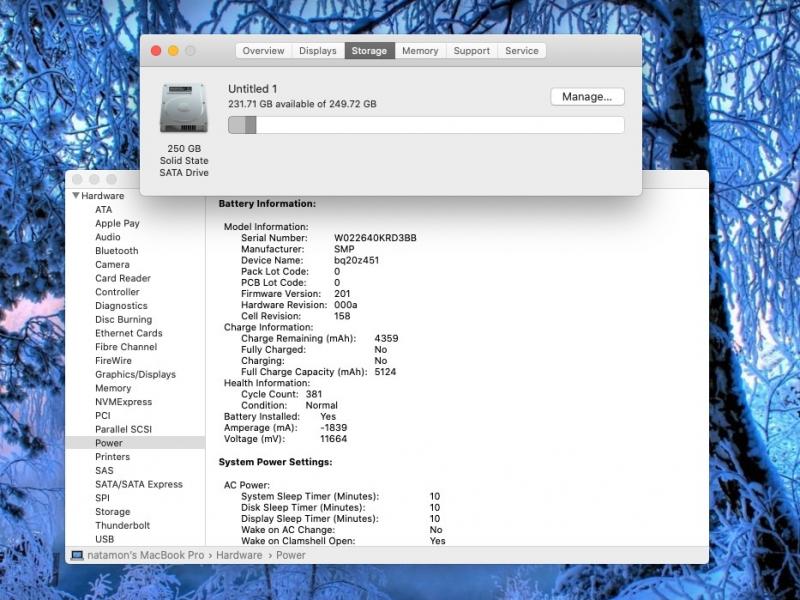Switch to the Overview tab
The width and height of the screenshot is (800, 600).
tap(263, 51)
